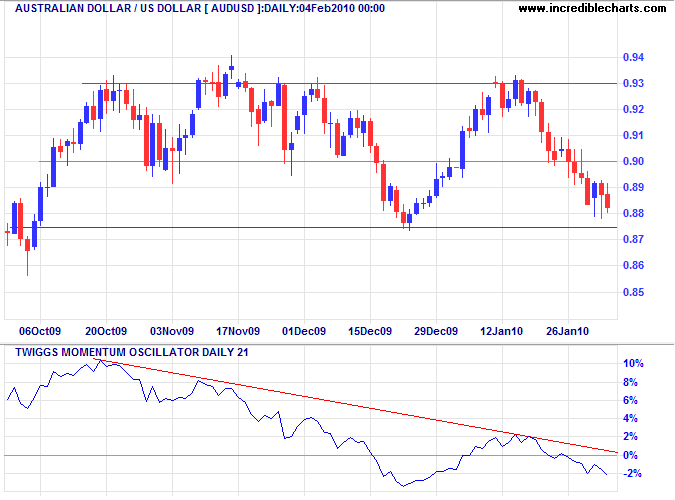Click the 4% oscillator axis label

tap(630, 418)
